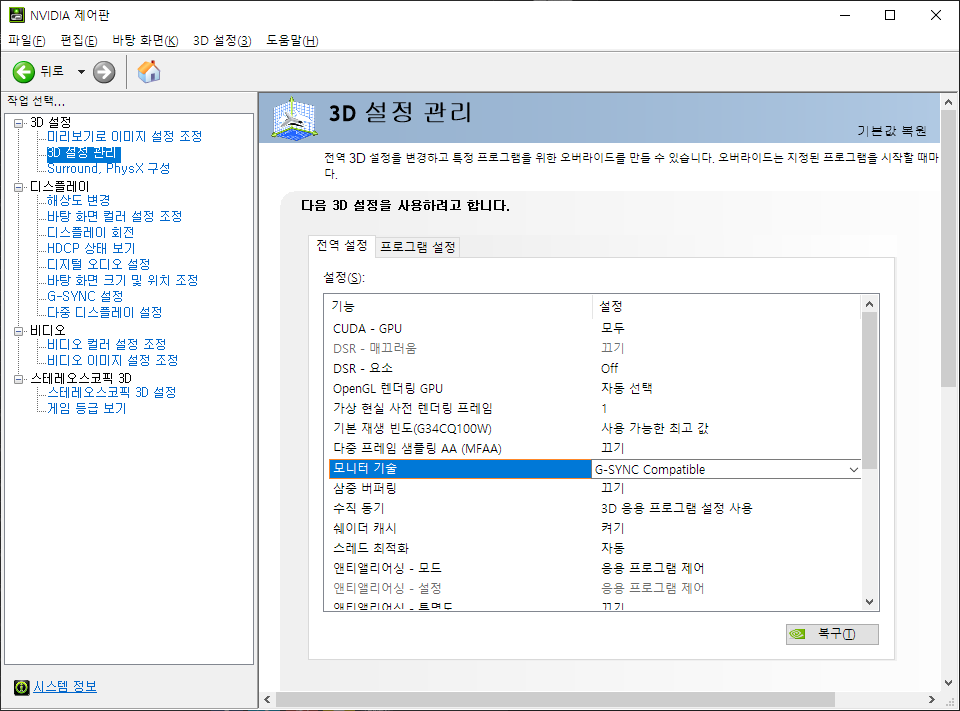Go to Home via house icon
This screenshot has width=960, height=711.
tap(149, 72)
